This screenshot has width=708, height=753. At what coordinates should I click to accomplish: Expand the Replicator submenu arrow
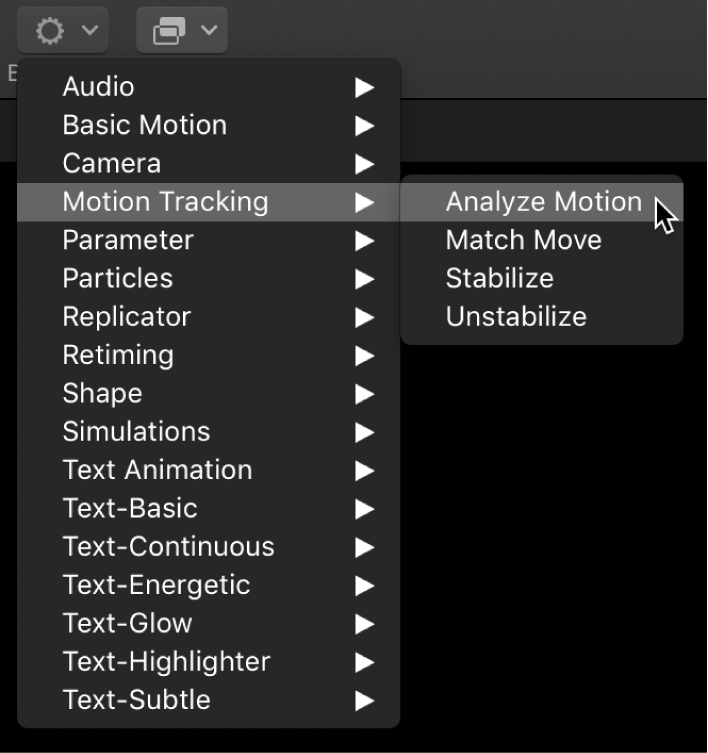(364, 318)
